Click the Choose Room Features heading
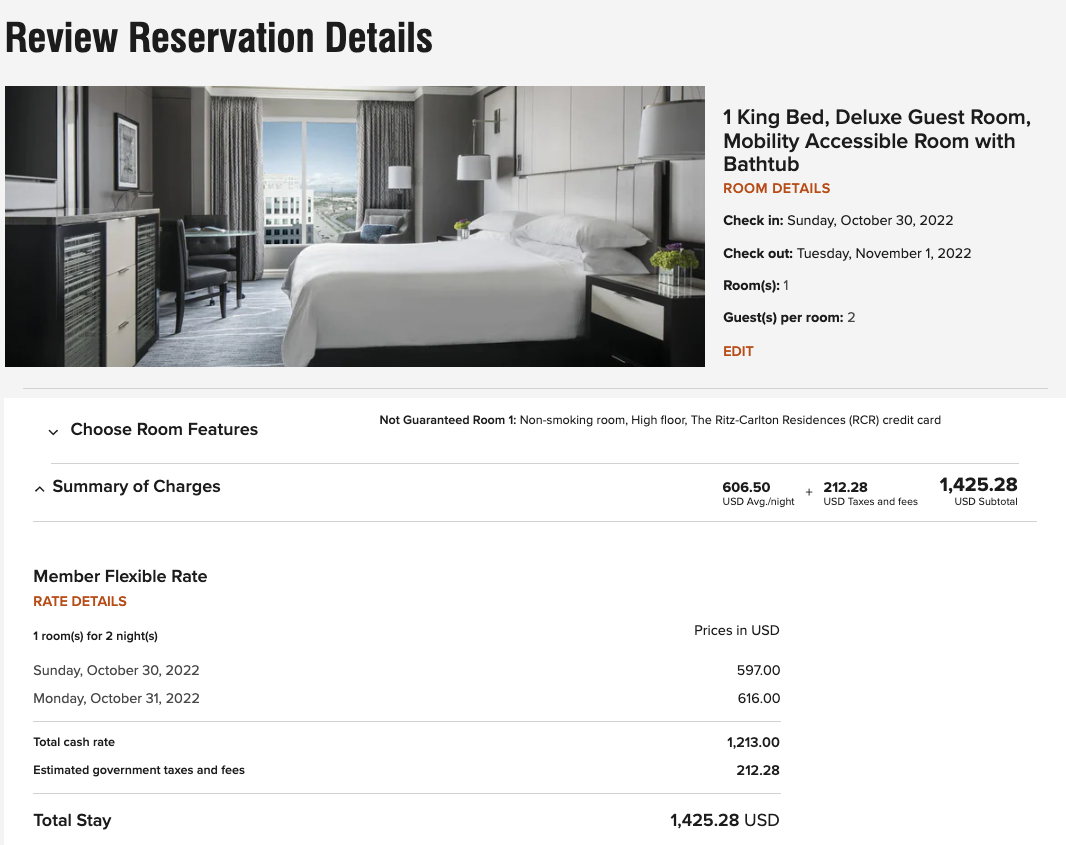Viewport: 1066px width, 845px height. click(x=164, y=429)
